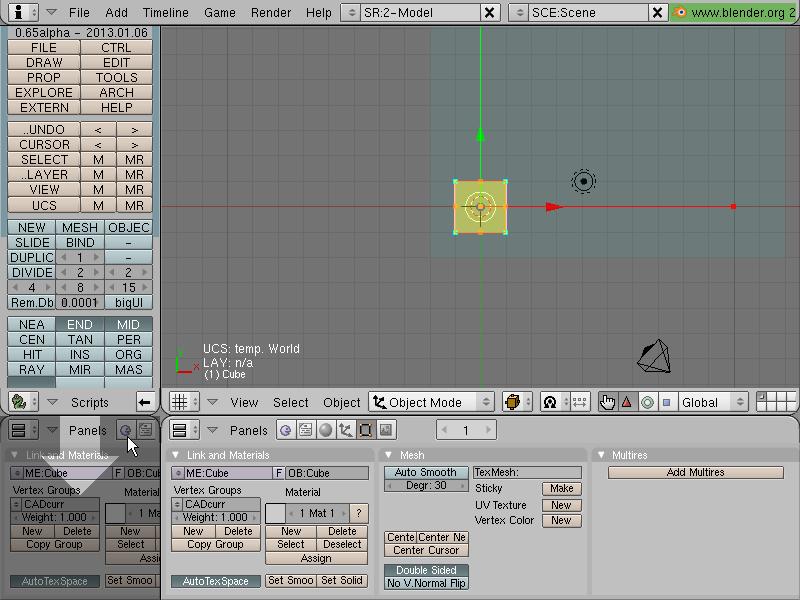Click the material color swatch

pos(276,513)
